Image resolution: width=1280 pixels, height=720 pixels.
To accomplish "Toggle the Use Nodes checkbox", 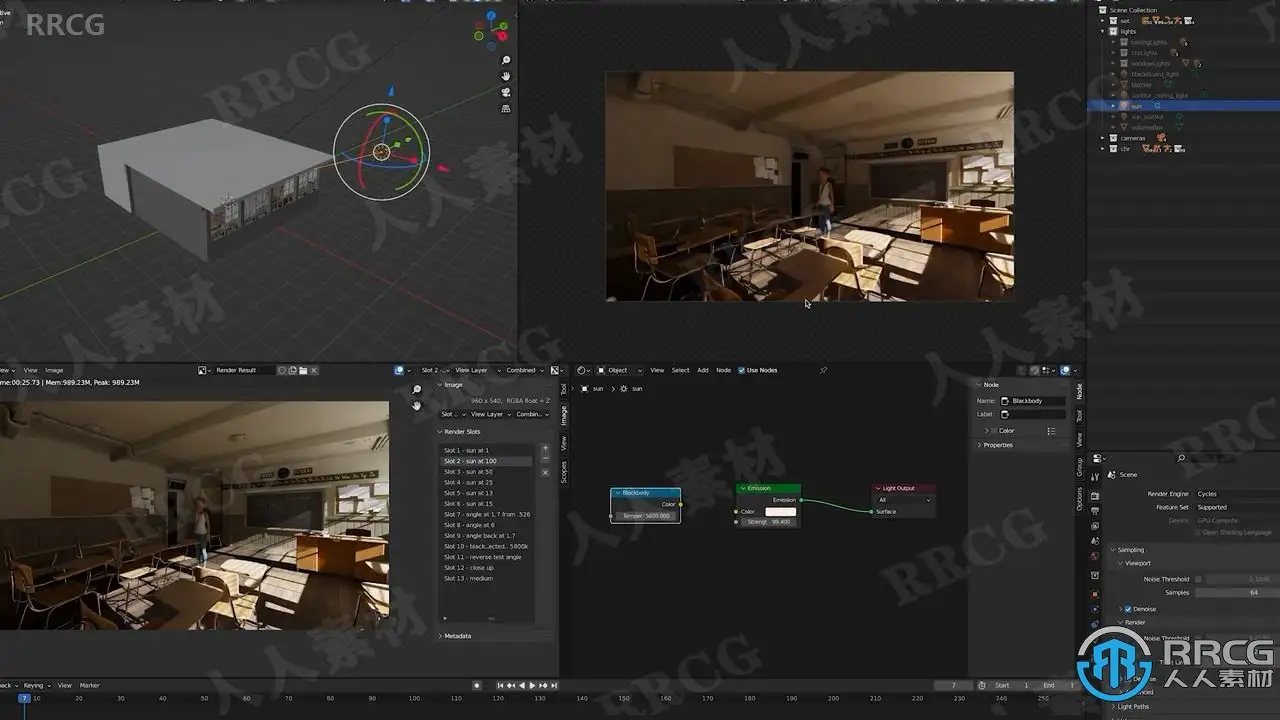I will coord(741,370).
